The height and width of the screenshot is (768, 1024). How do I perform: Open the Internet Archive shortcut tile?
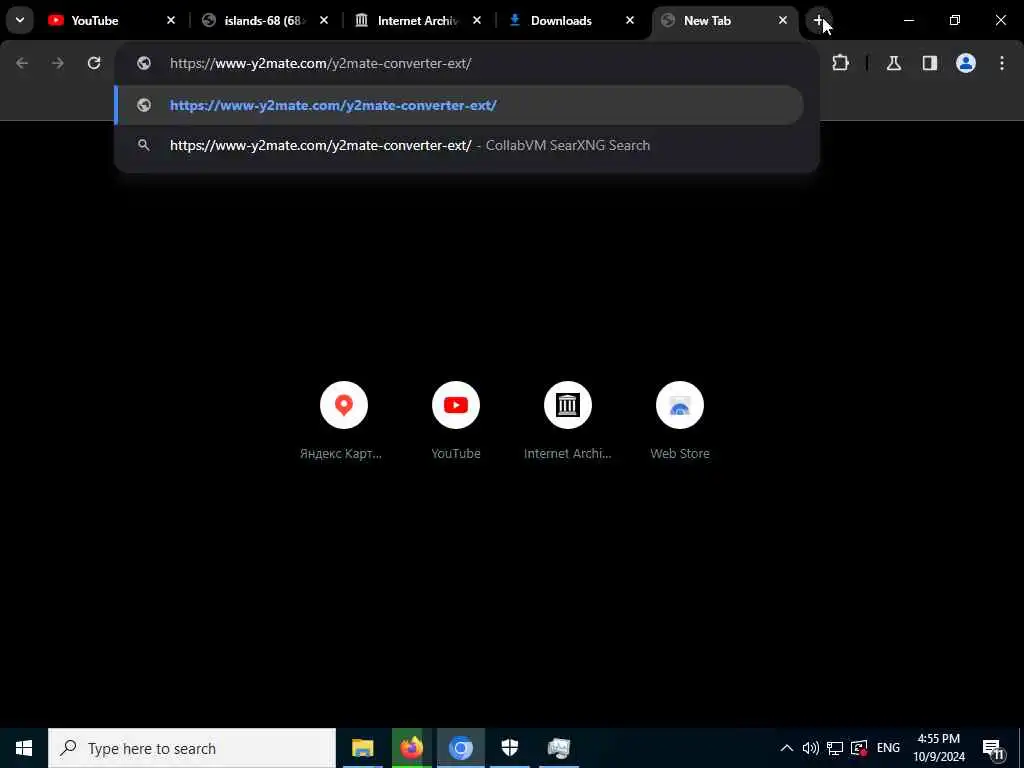[568, 421]
